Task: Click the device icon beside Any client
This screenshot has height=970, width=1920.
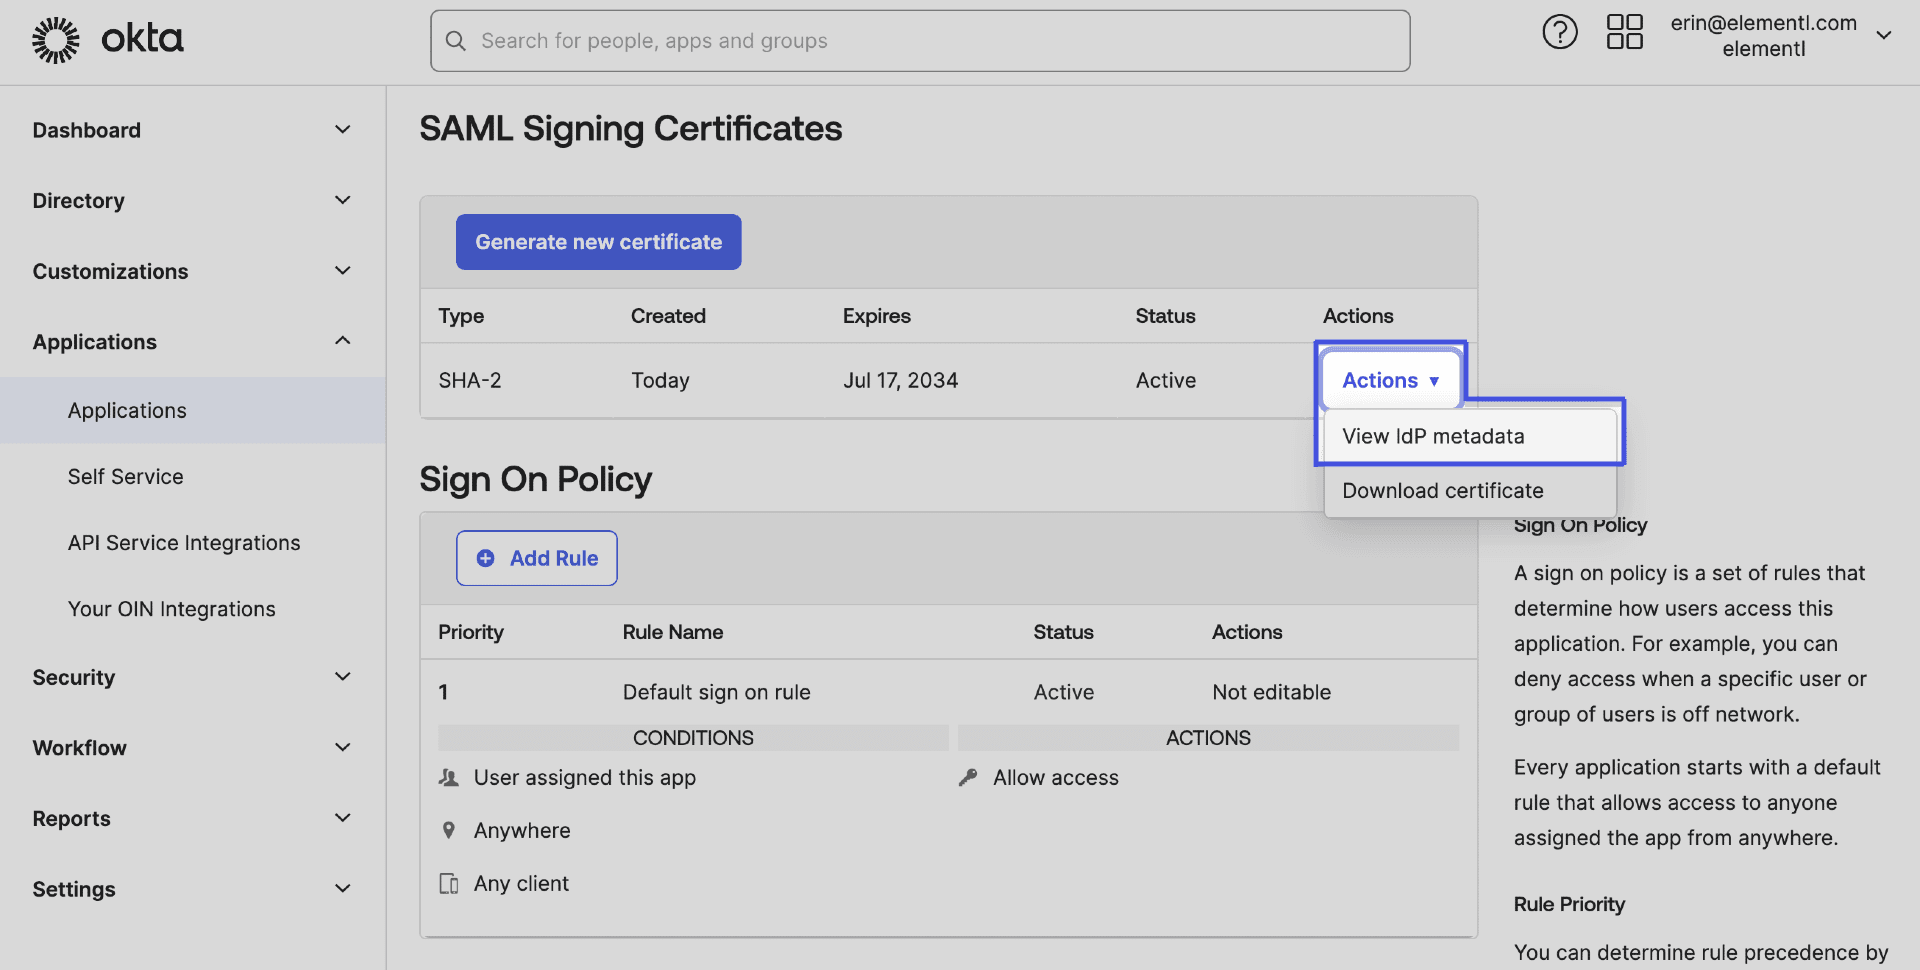Action: point(448,883)
